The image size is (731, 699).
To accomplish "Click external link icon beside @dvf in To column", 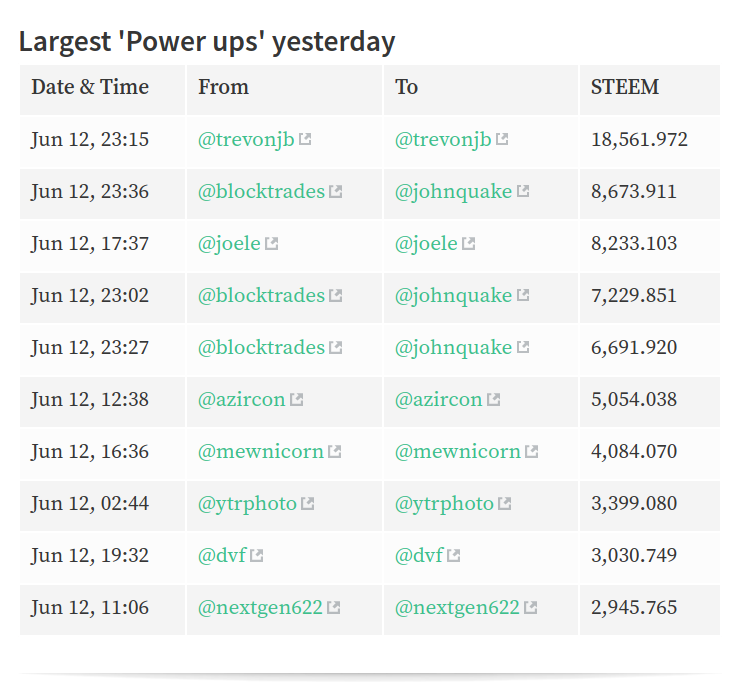I will pyautogui.click(x=454, y=555).
